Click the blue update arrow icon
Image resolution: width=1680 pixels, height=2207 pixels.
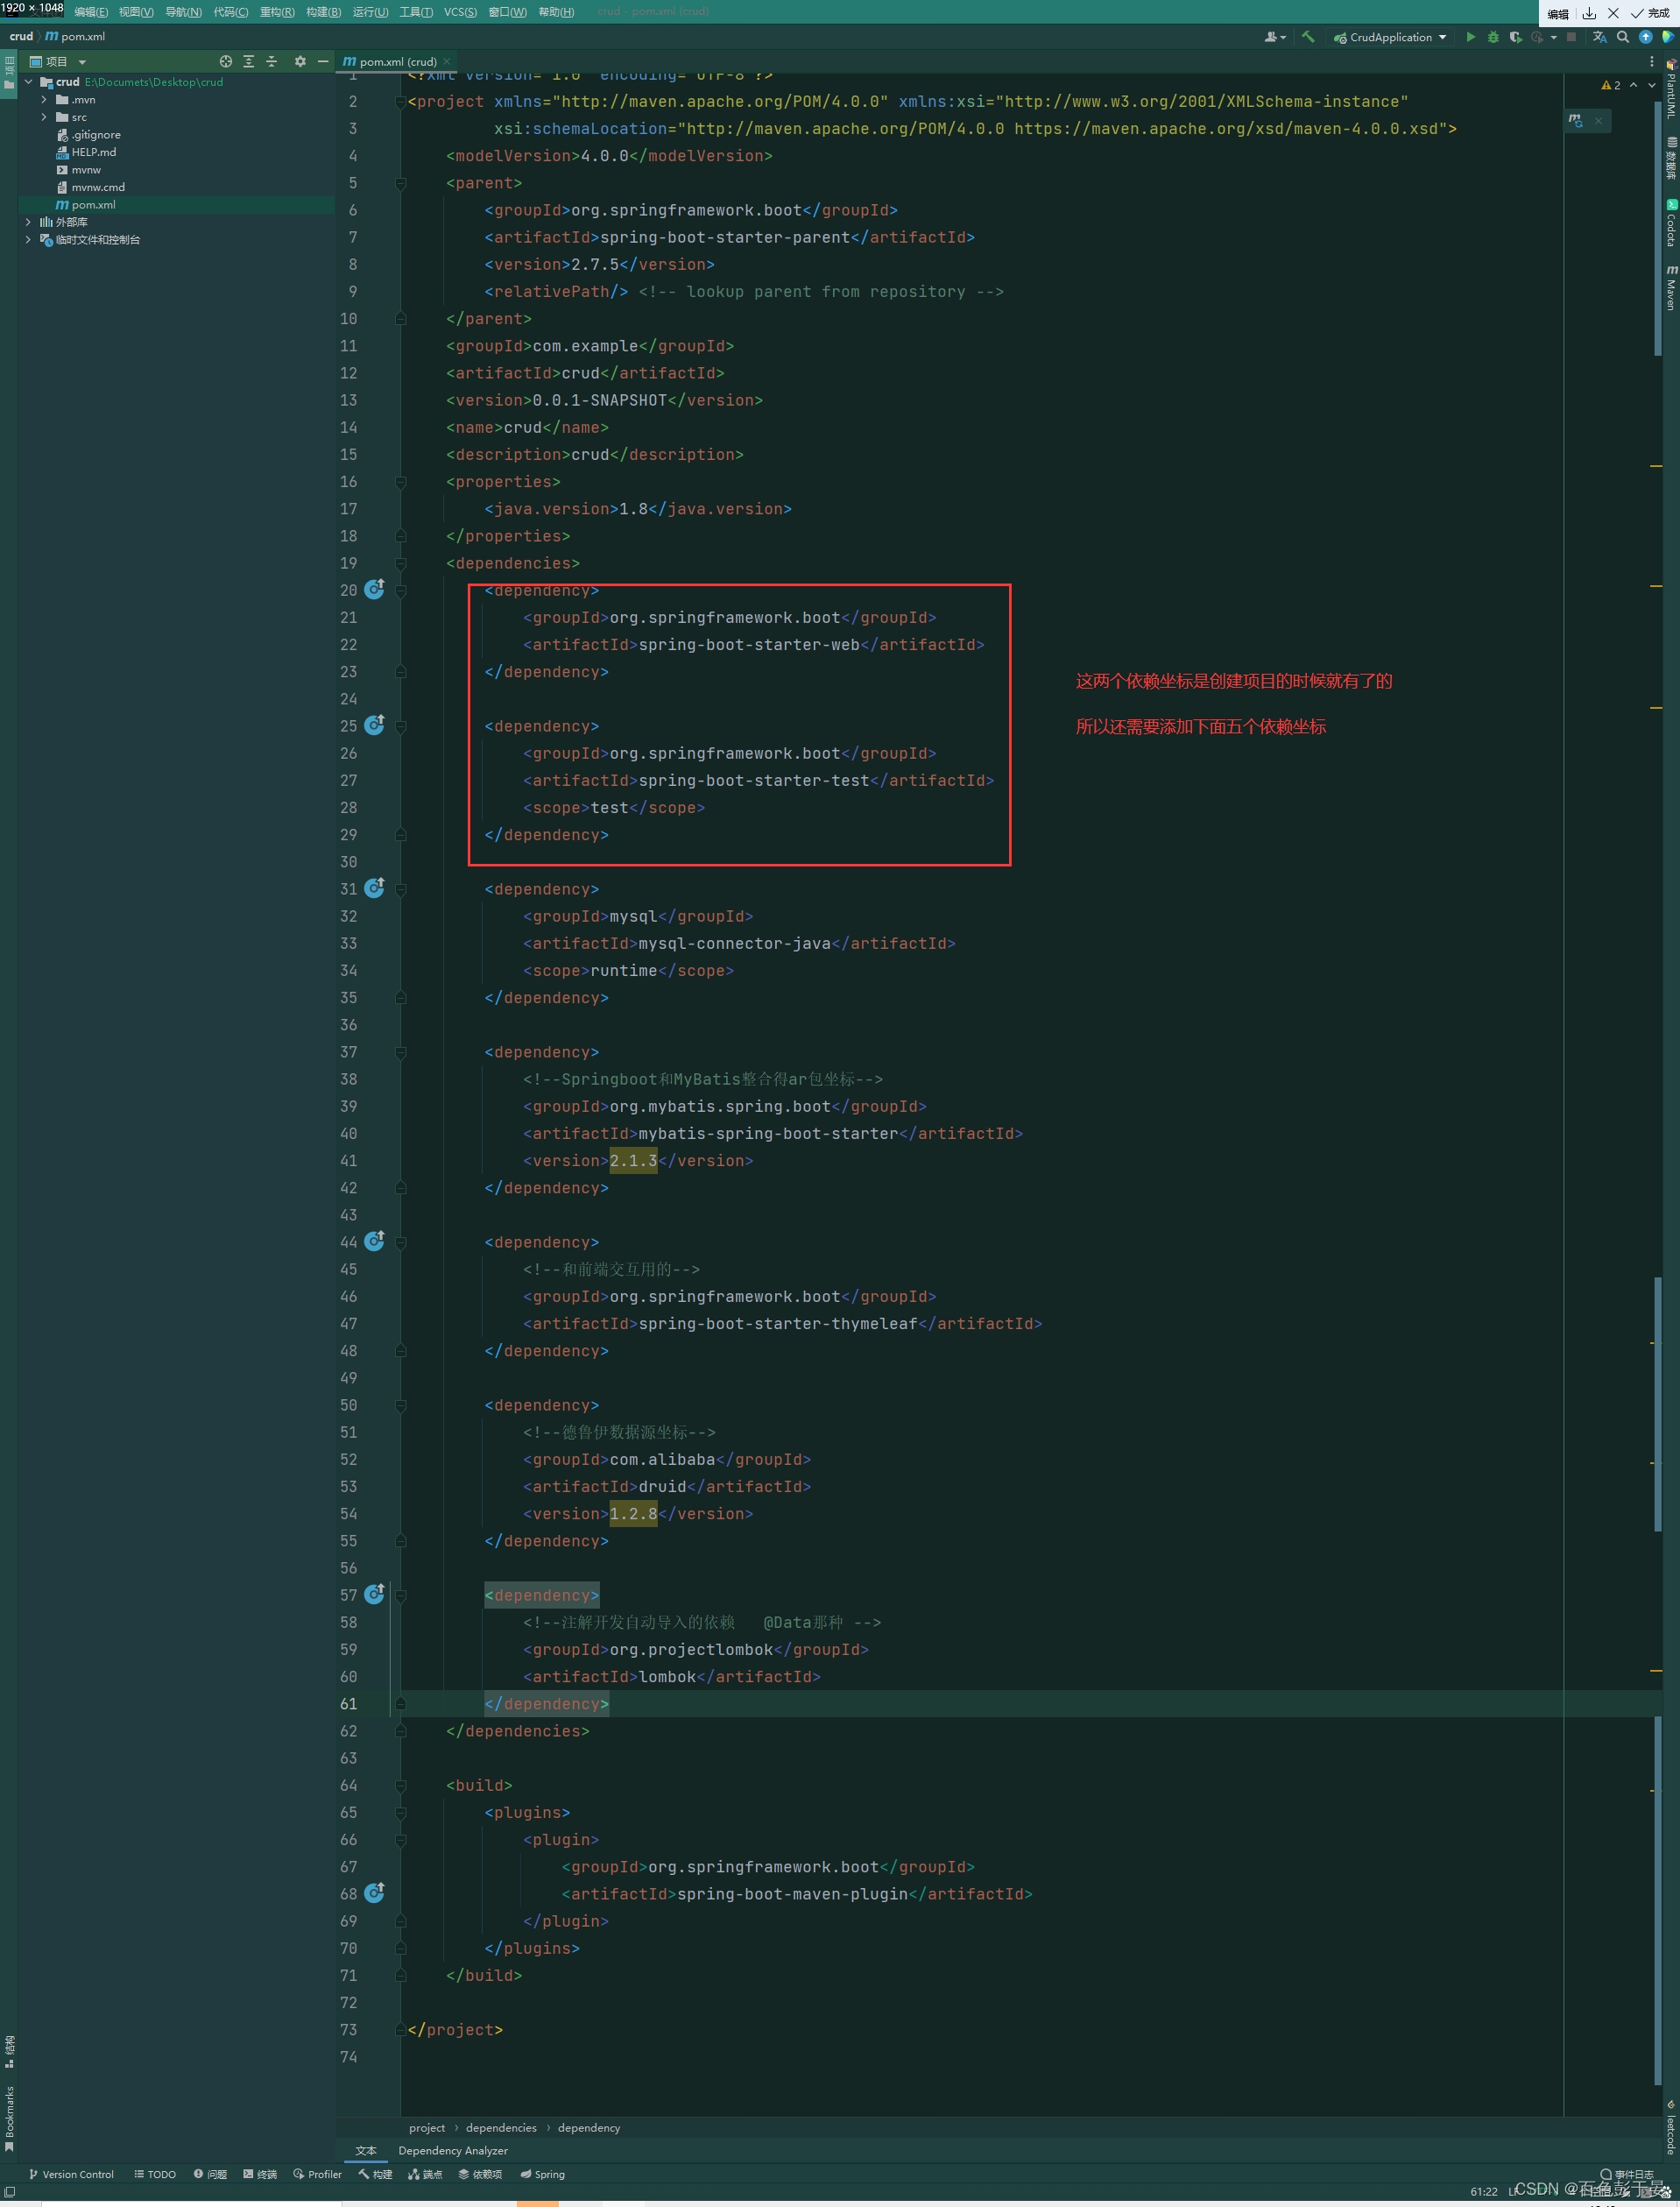click(1645, 37)
